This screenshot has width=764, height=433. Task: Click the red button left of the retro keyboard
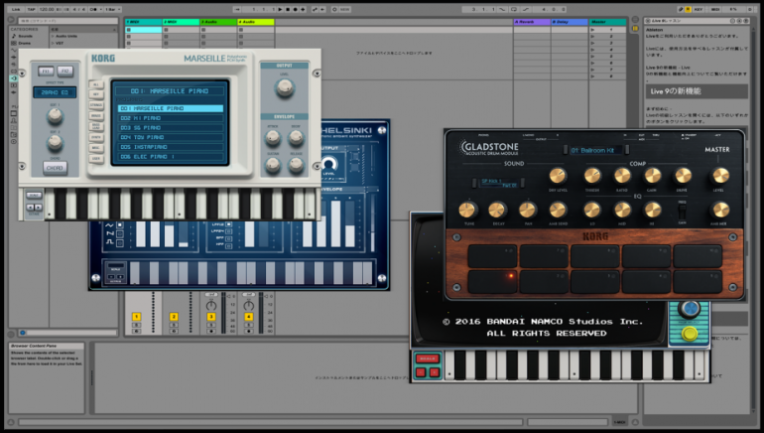[x=428, y=358]
